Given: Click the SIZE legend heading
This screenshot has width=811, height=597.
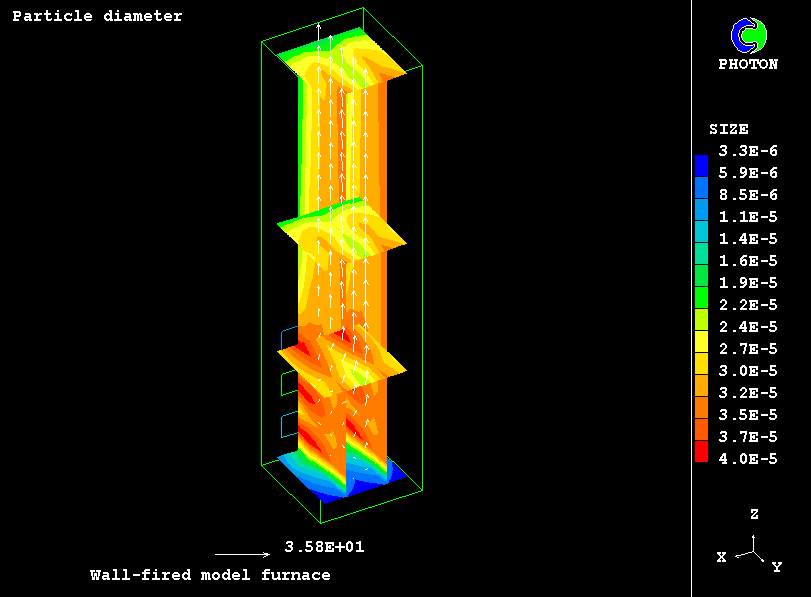Looking at the screenshot, I should coord(729,129).
